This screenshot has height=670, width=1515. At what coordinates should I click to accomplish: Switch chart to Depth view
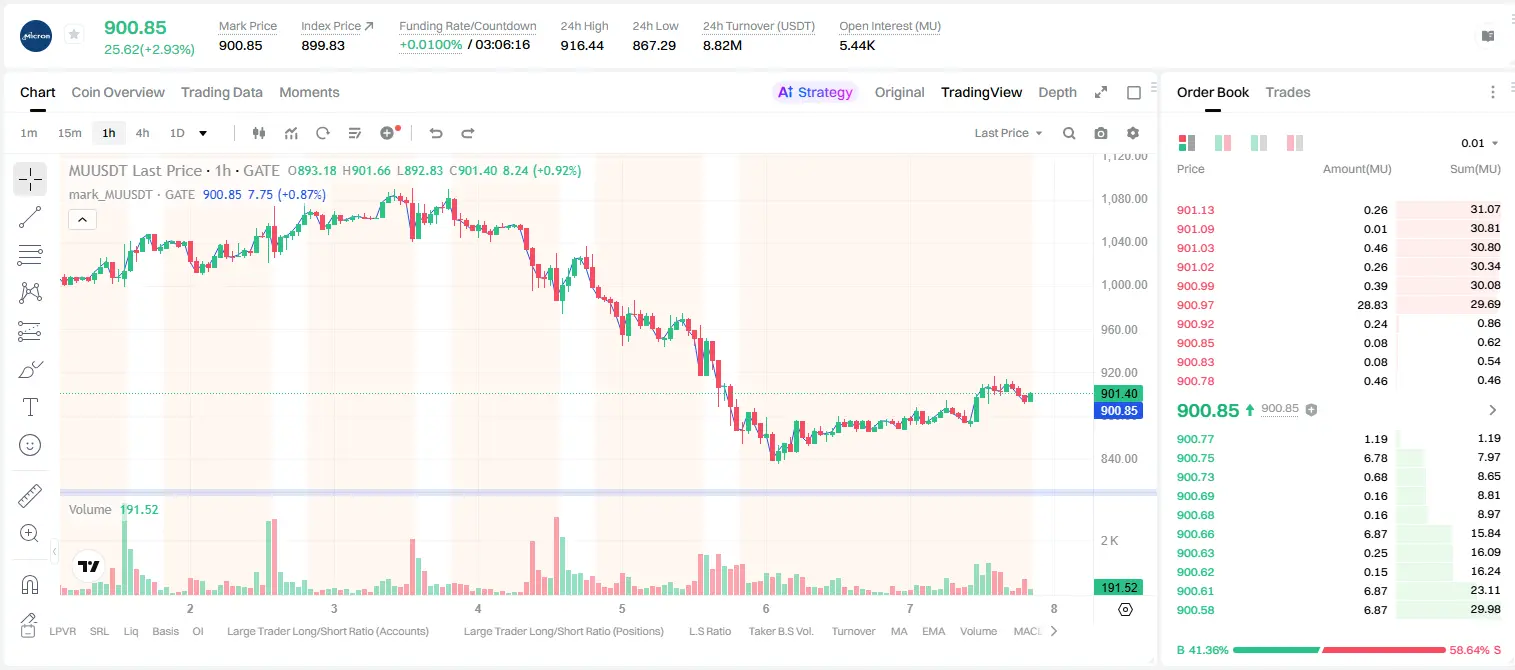click(x=1057, y=92)
